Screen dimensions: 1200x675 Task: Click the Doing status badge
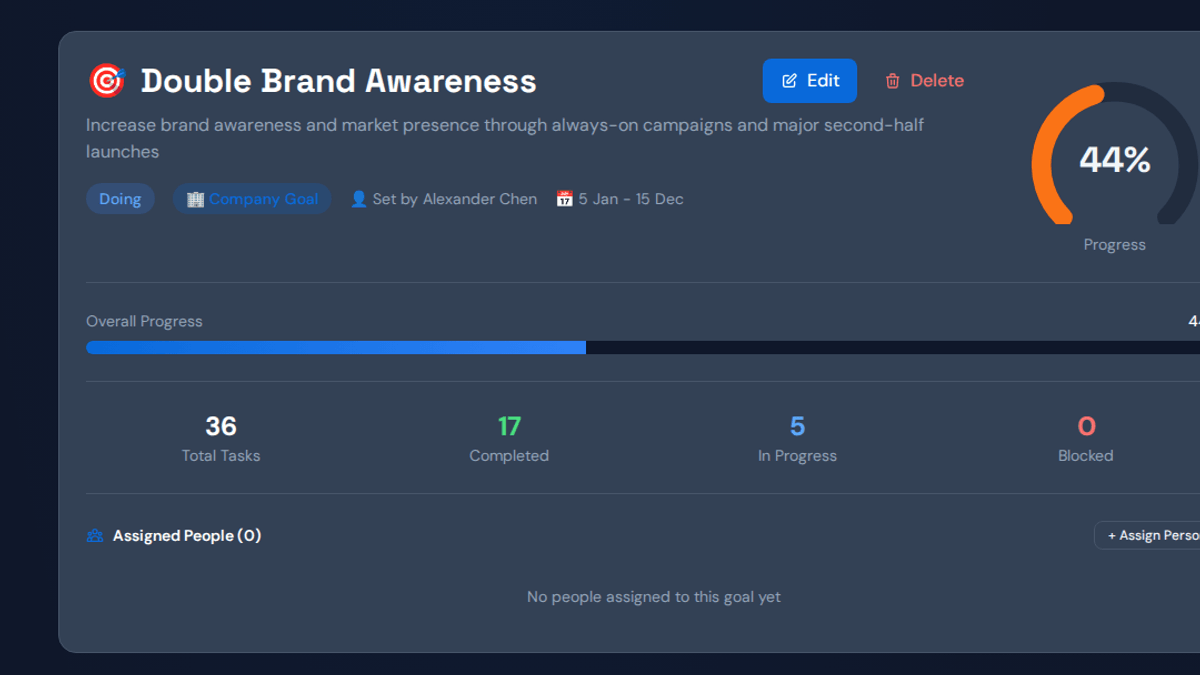coord(120,199)
